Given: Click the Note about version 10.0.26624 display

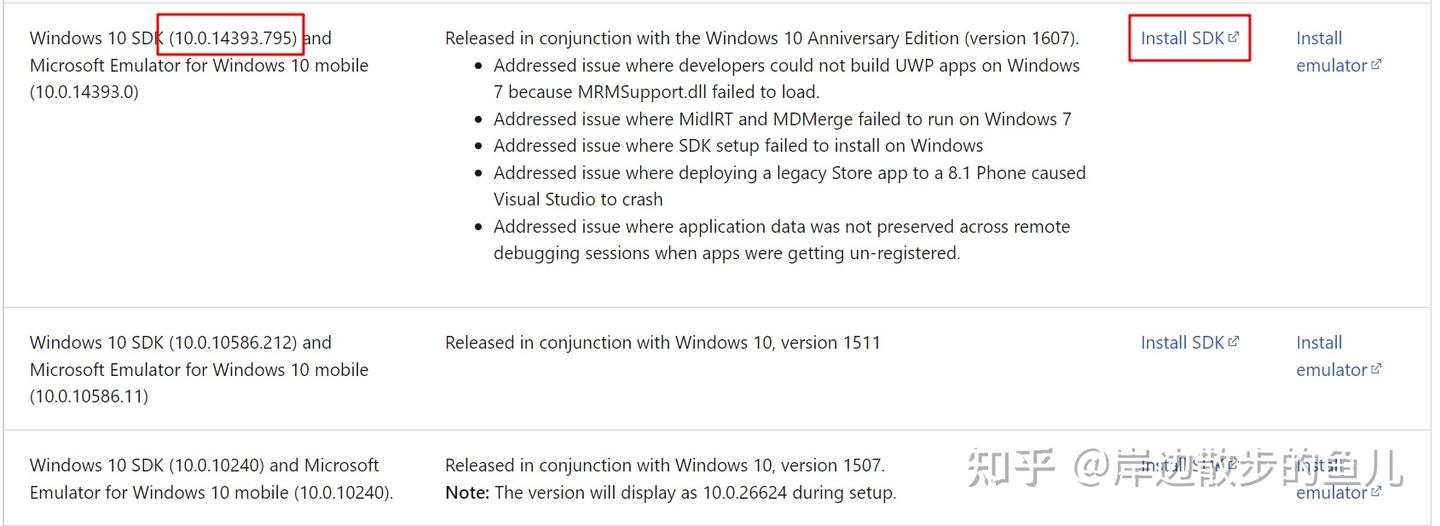Looking at the screenshot, I should pos(670,492).
